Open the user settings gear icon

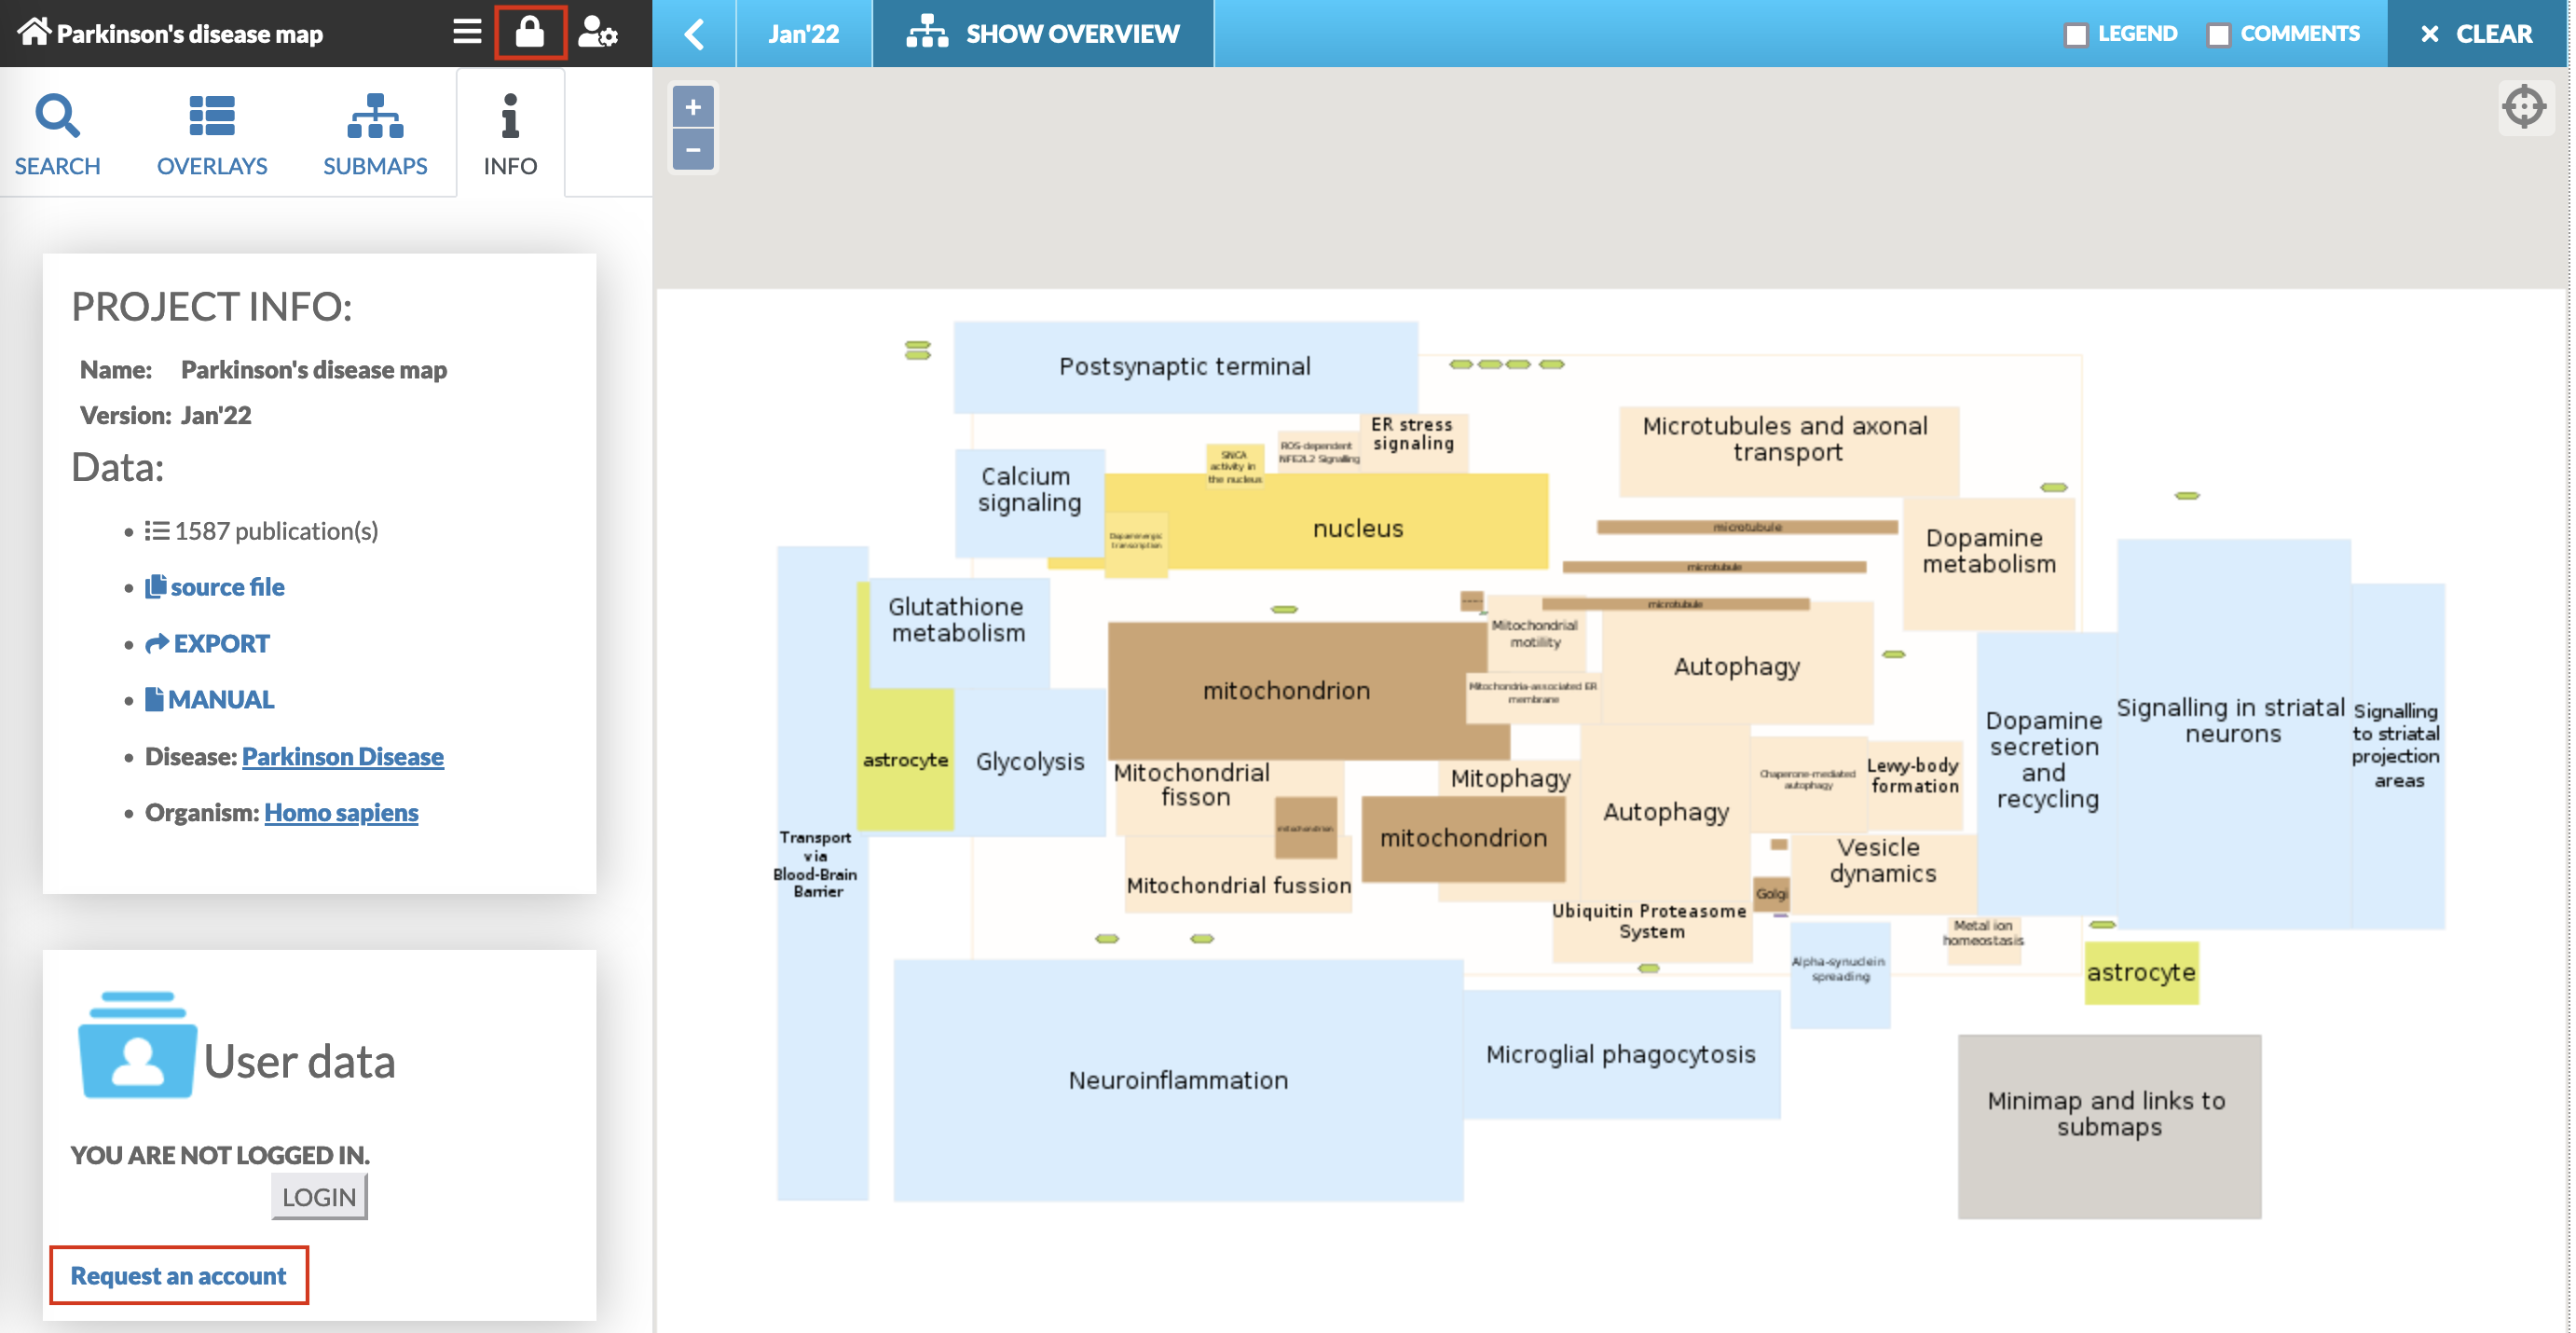pos(598,32)
